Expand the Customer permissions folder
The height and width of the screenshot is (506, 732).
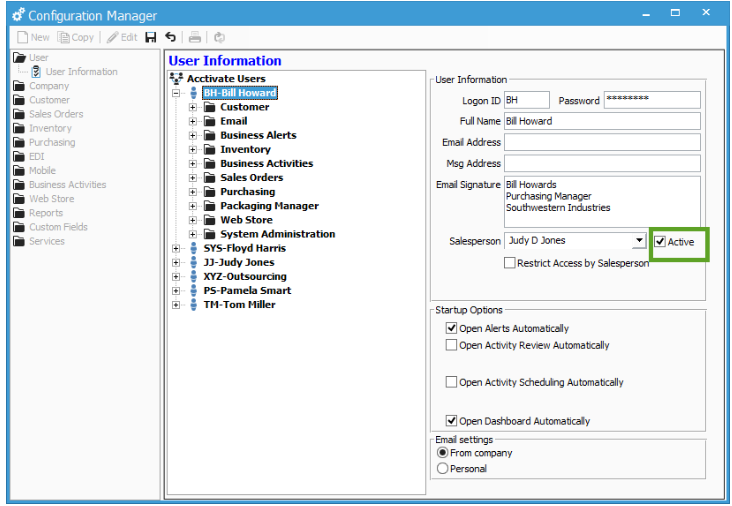tap(192, 107)
